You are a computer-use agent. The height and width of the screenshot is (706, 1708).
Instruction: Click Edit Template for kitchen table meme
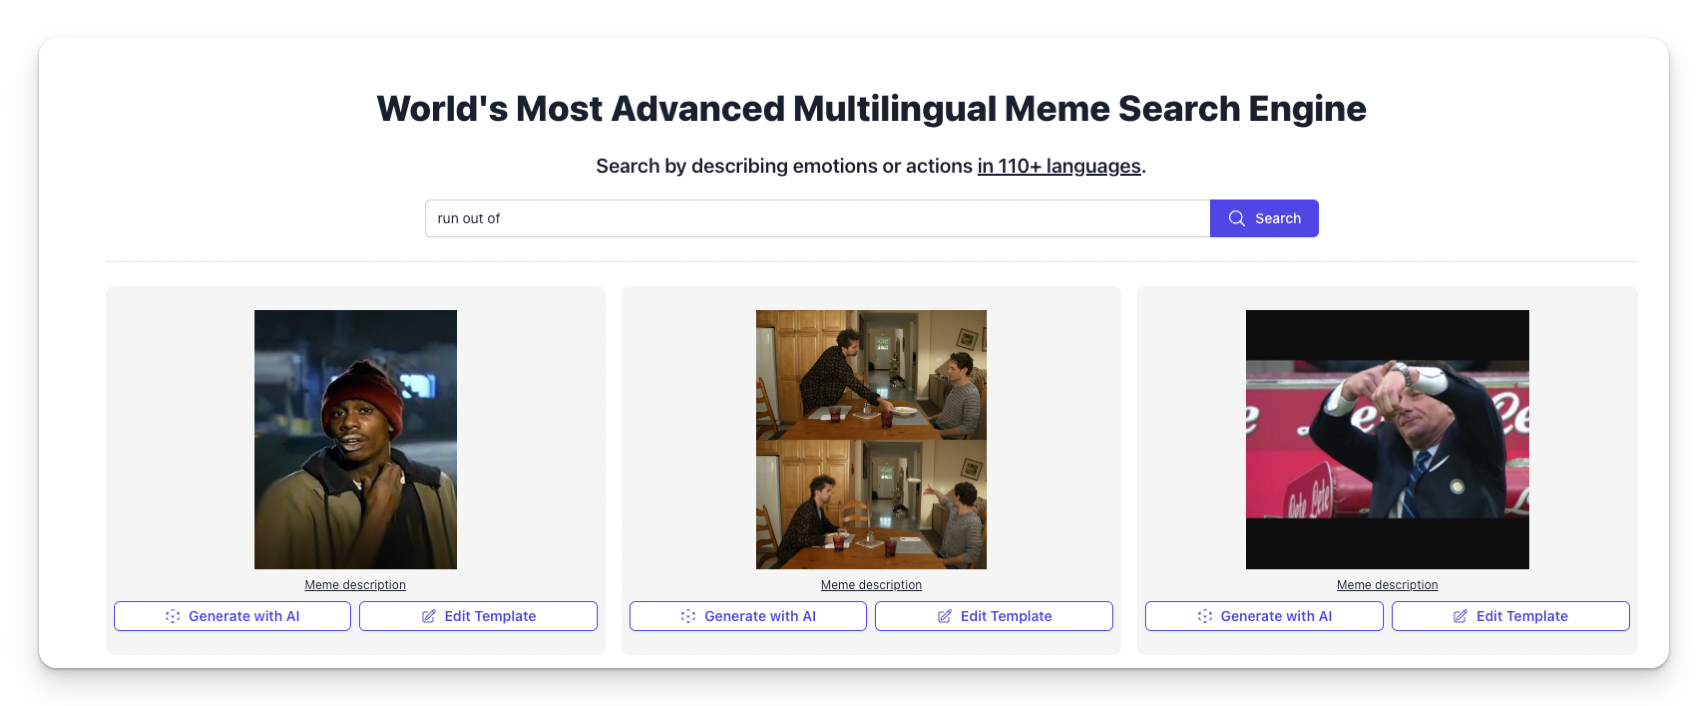994,616
